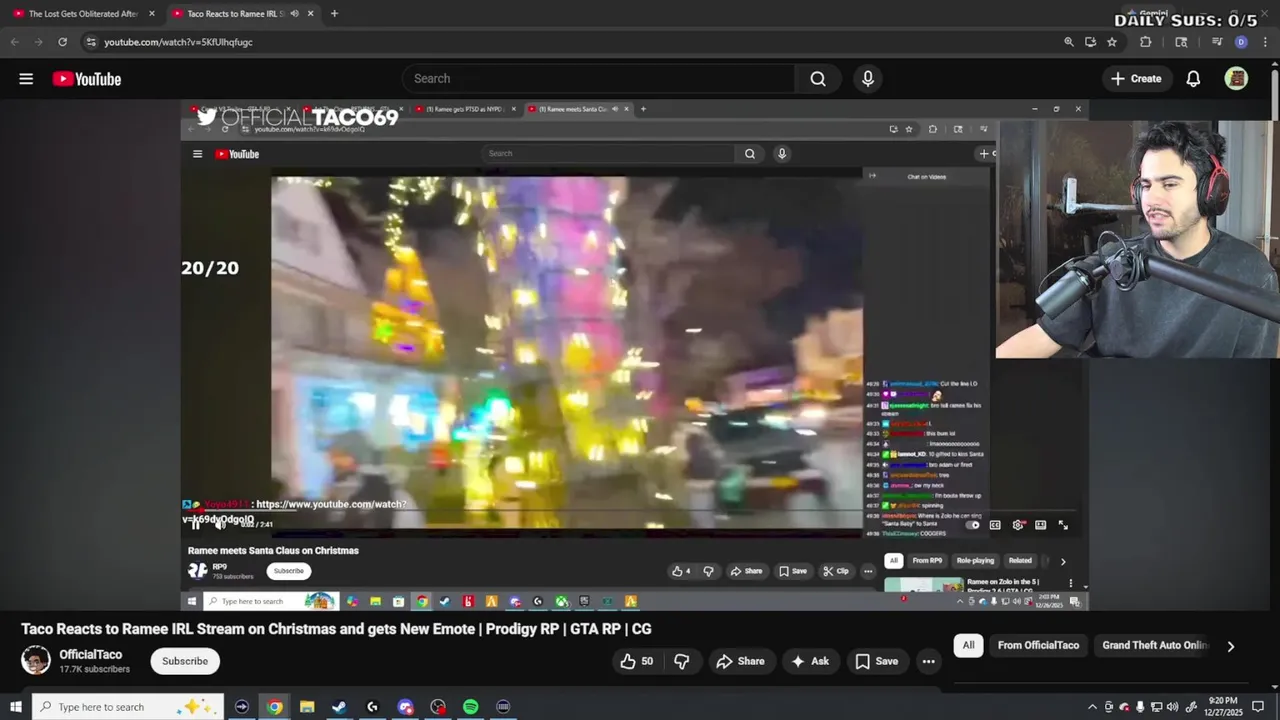
Task: Open the YouTube guide hamburger menu
Action: click(x=26, y=79)
